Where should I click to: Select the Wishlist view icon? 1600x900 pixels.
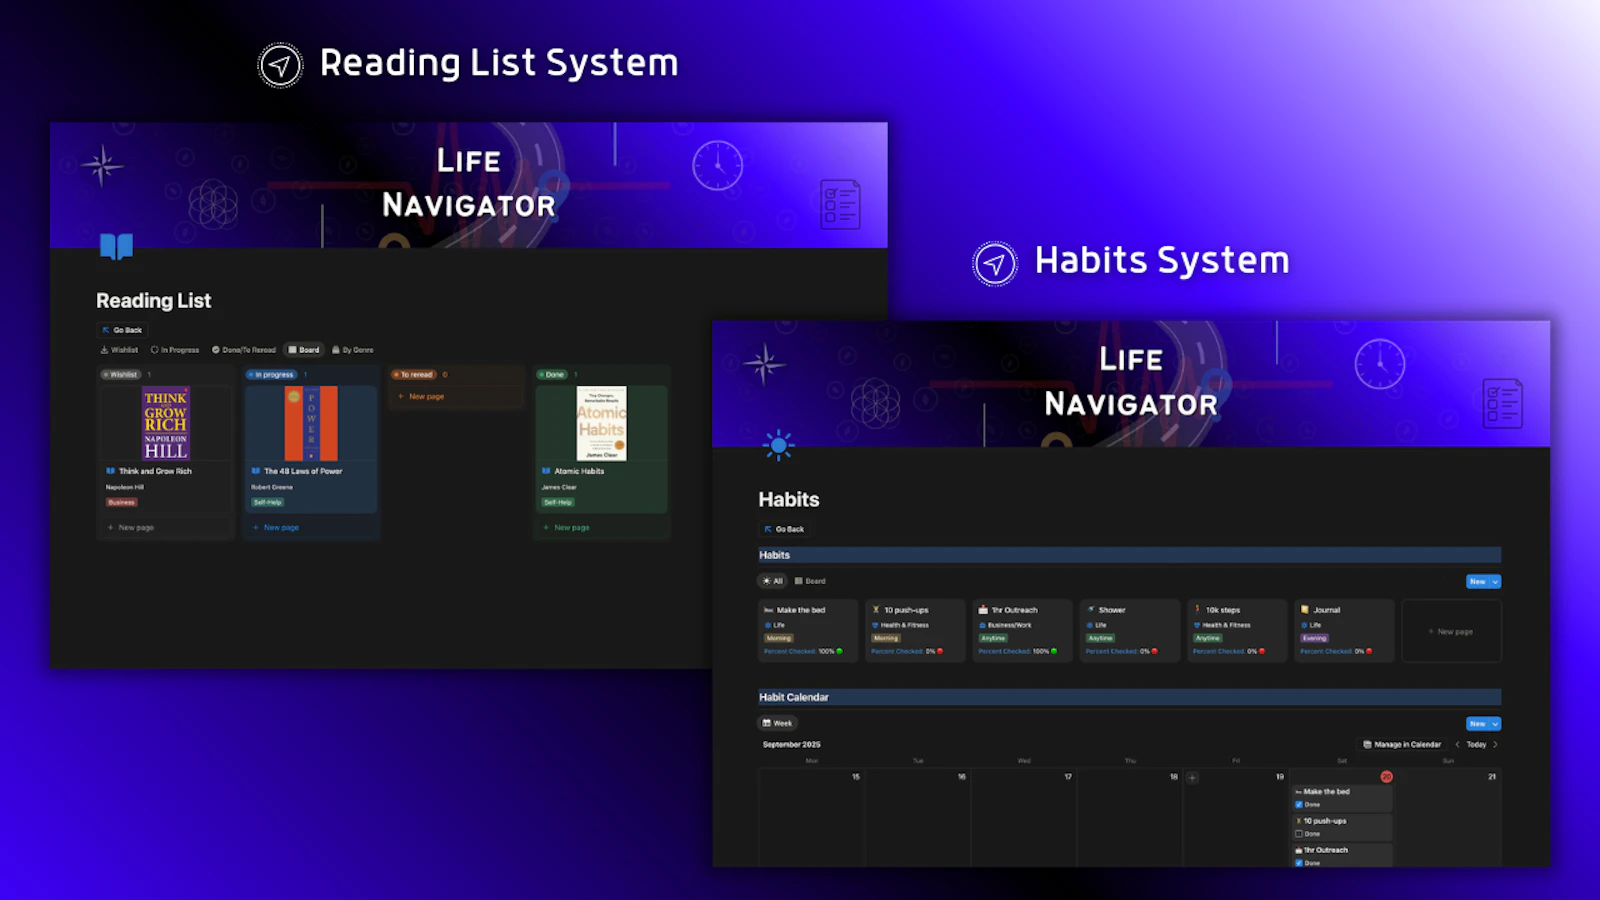tap(104, 349)
